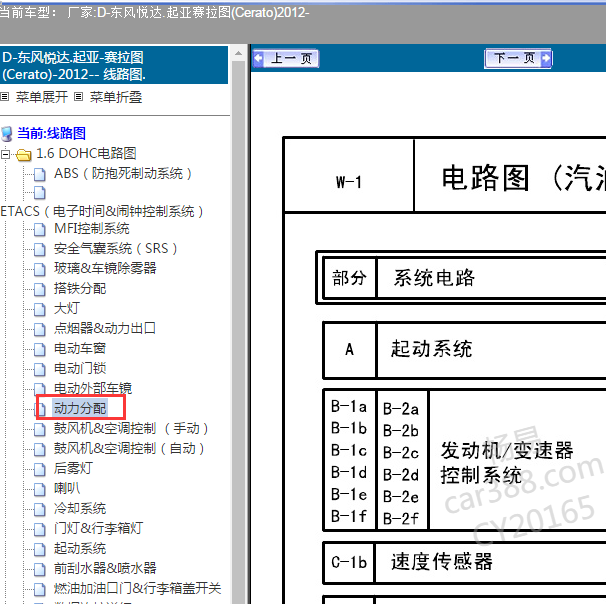Click the D-东风悦达.起亚-赛拉图 sidebar title banner
The image size is (606, 604).
click(114, 65)
